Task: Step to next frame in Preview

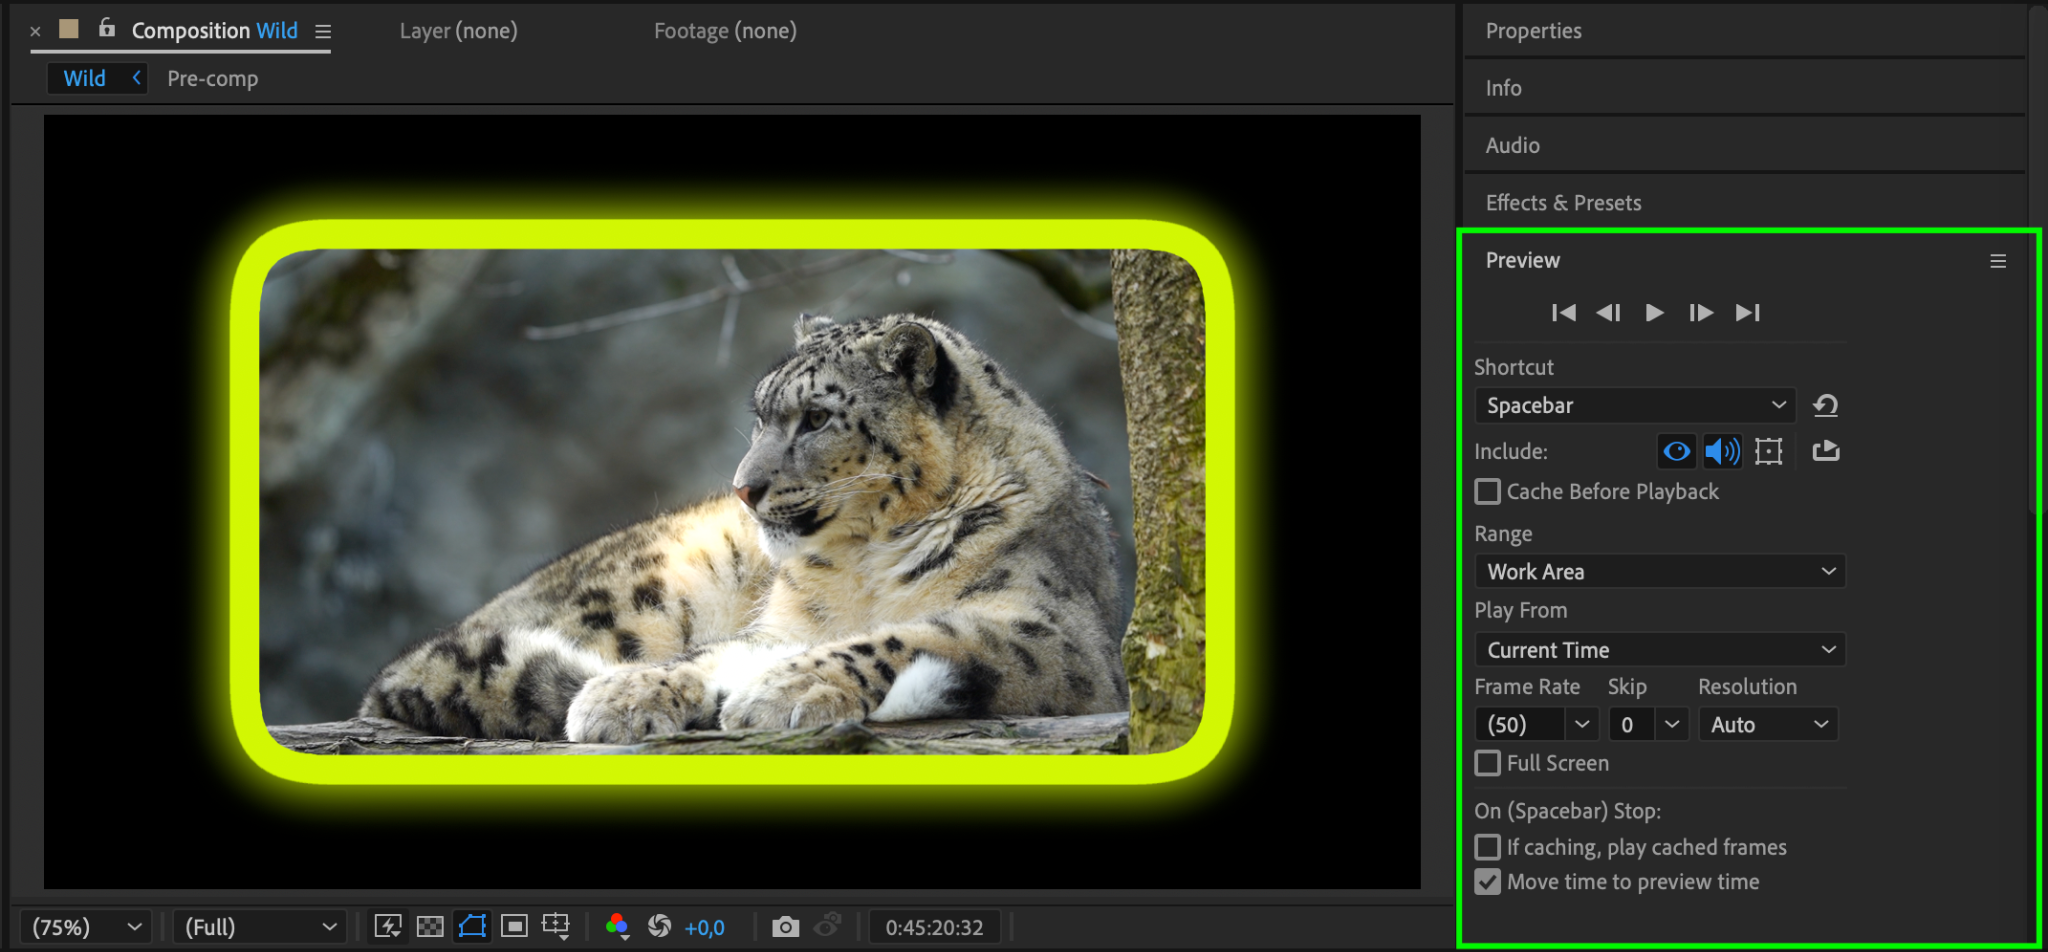Action: click(x=1700, y=313)
